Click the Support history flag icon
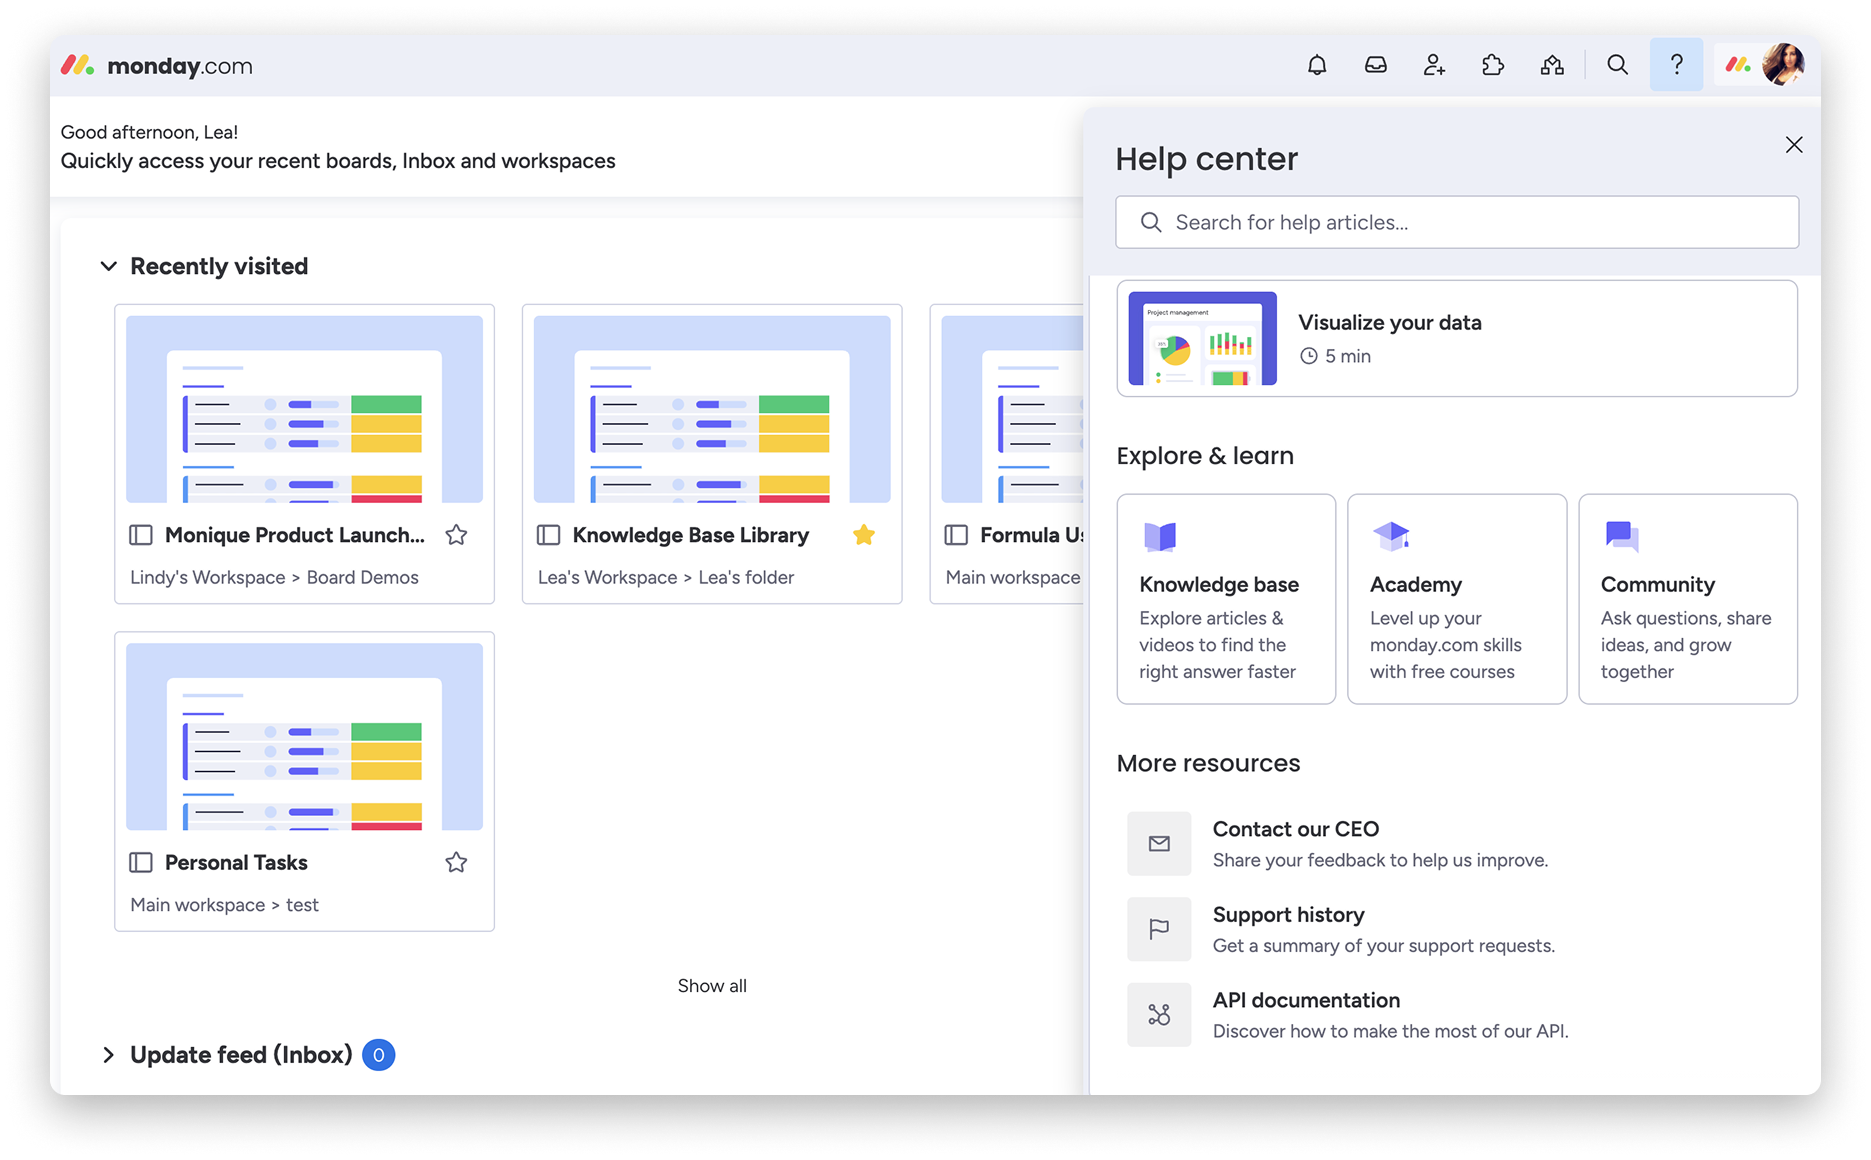The width and height of the screenshot is (1871, 1160). point(1159,929)
